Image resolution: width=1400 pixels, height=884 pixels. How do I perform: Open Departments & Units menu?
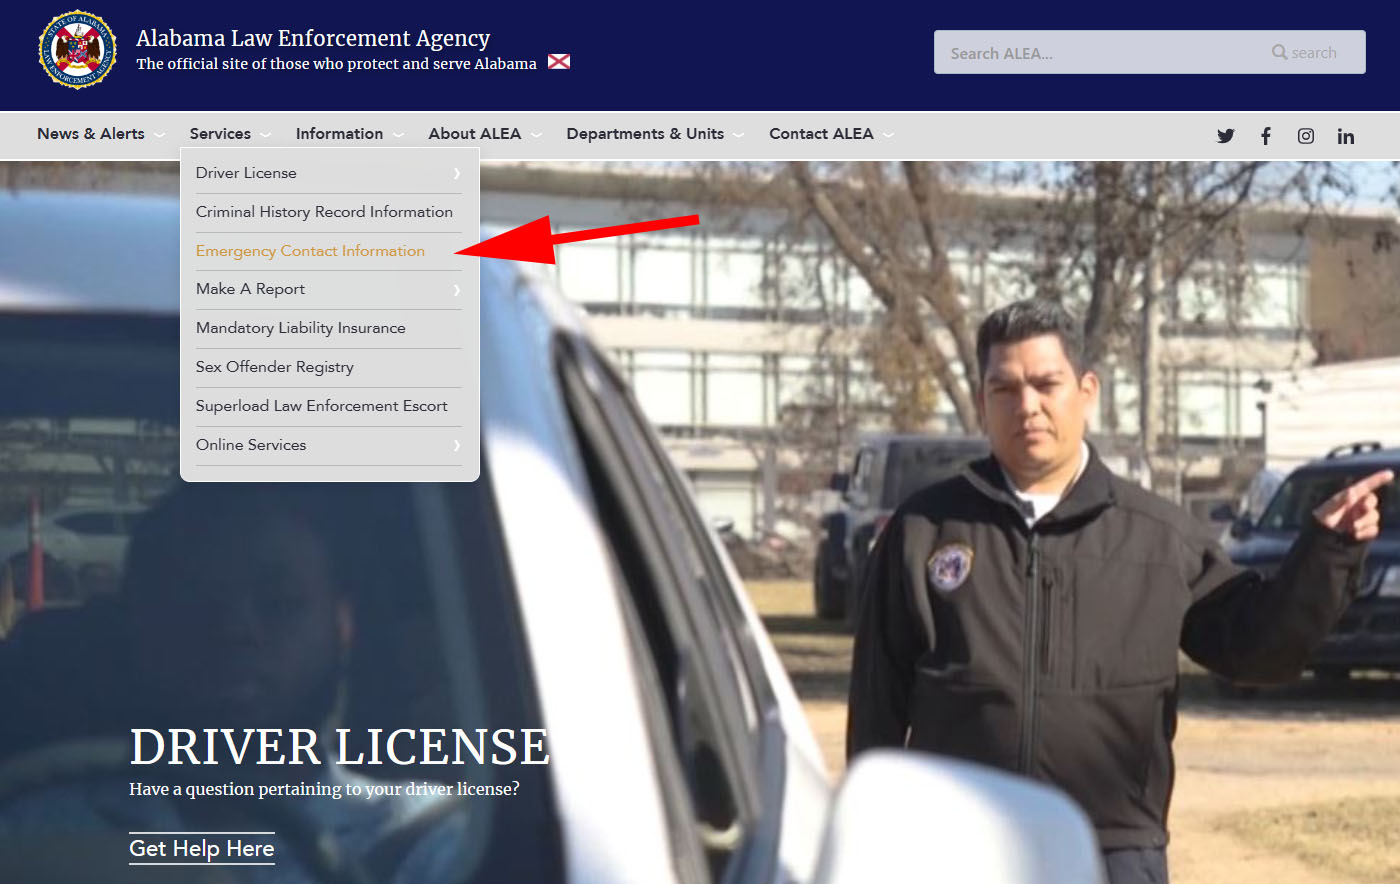(645, 134)
